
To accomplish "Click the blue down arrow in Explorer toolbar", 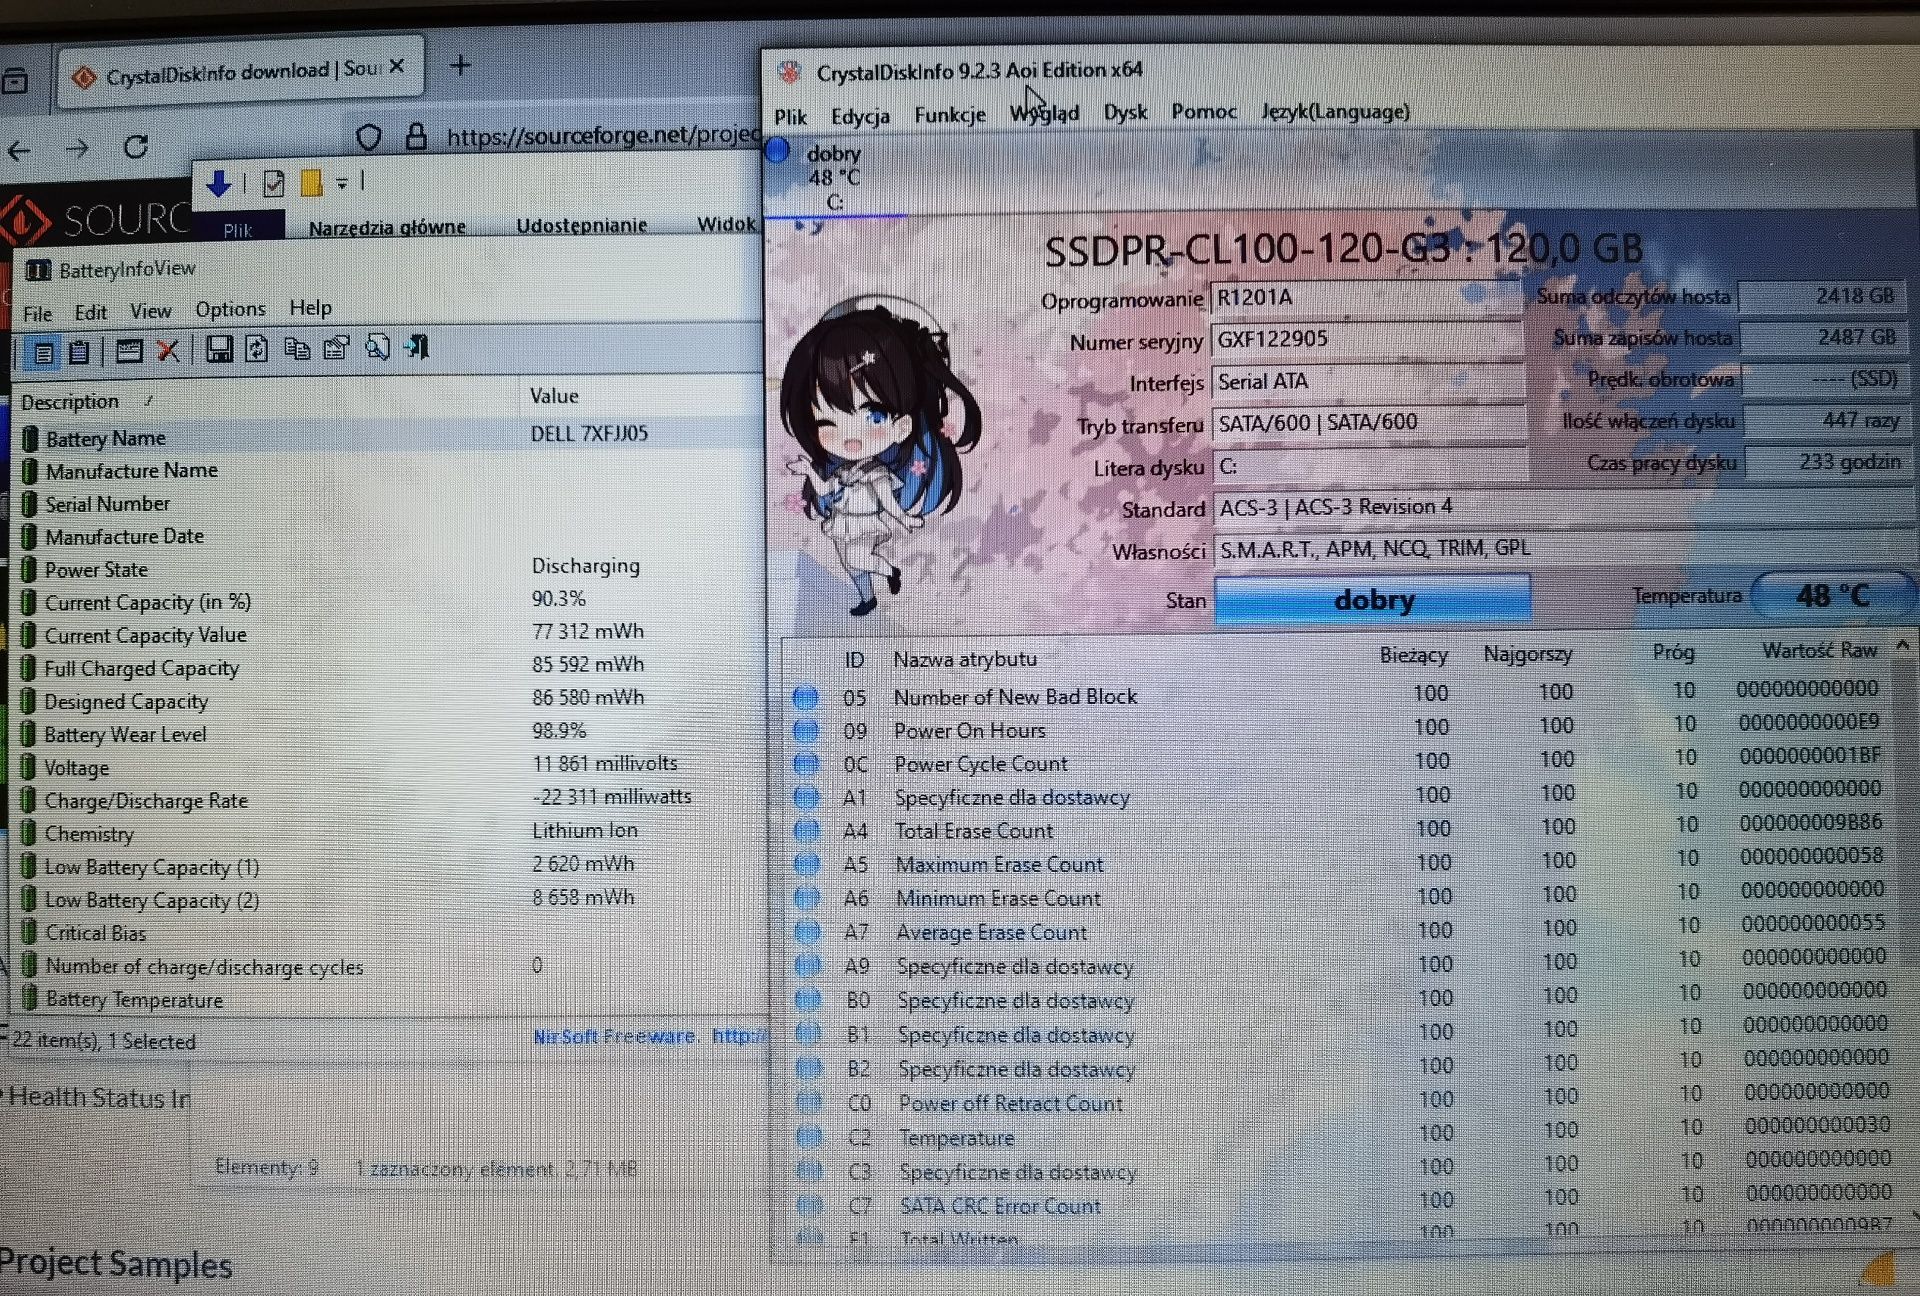I will (218, 183).
